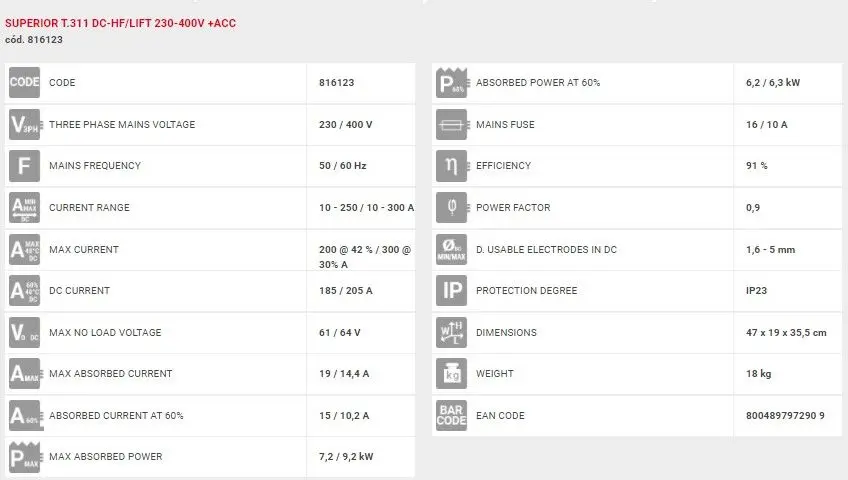Click the dimensions icon
848x480 pixels.
[x=452, y=332]
